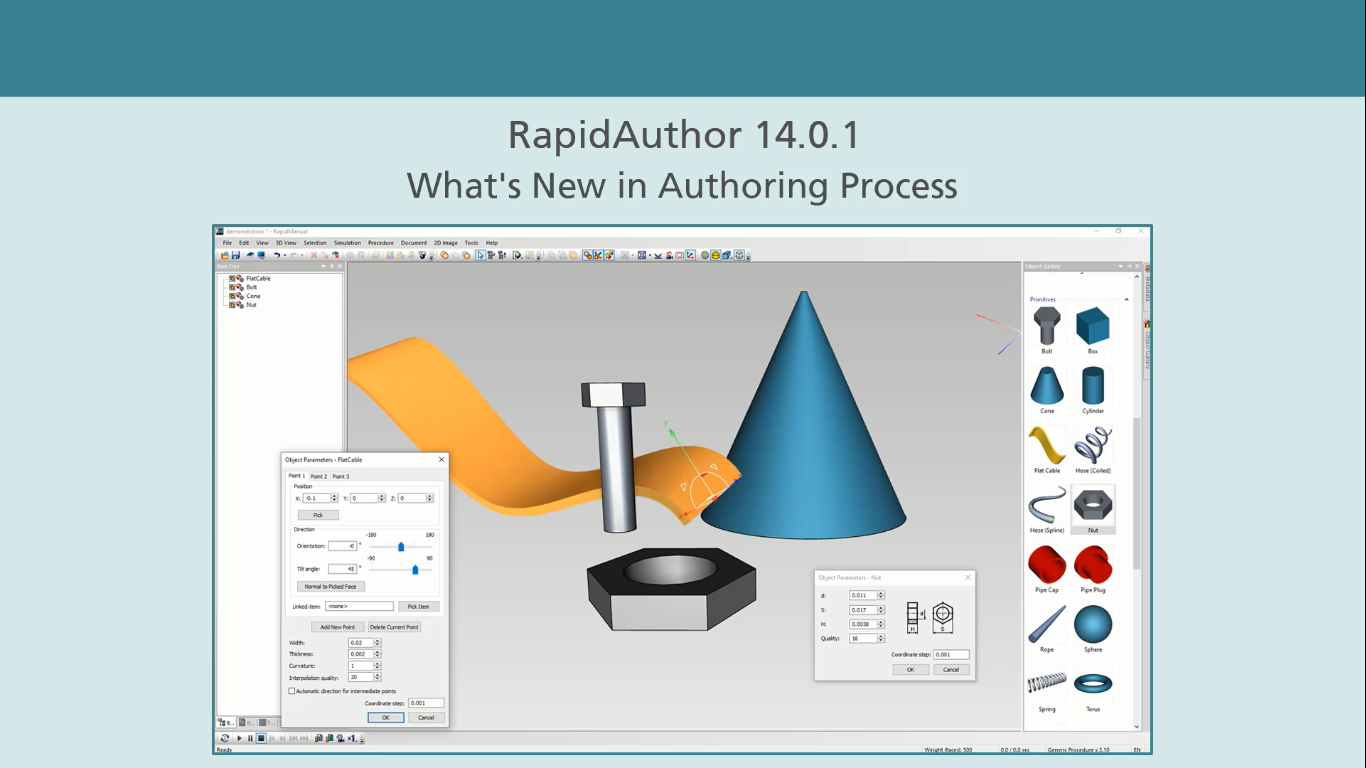Insert a Sphere primitive from gallery

[1093, 629]
